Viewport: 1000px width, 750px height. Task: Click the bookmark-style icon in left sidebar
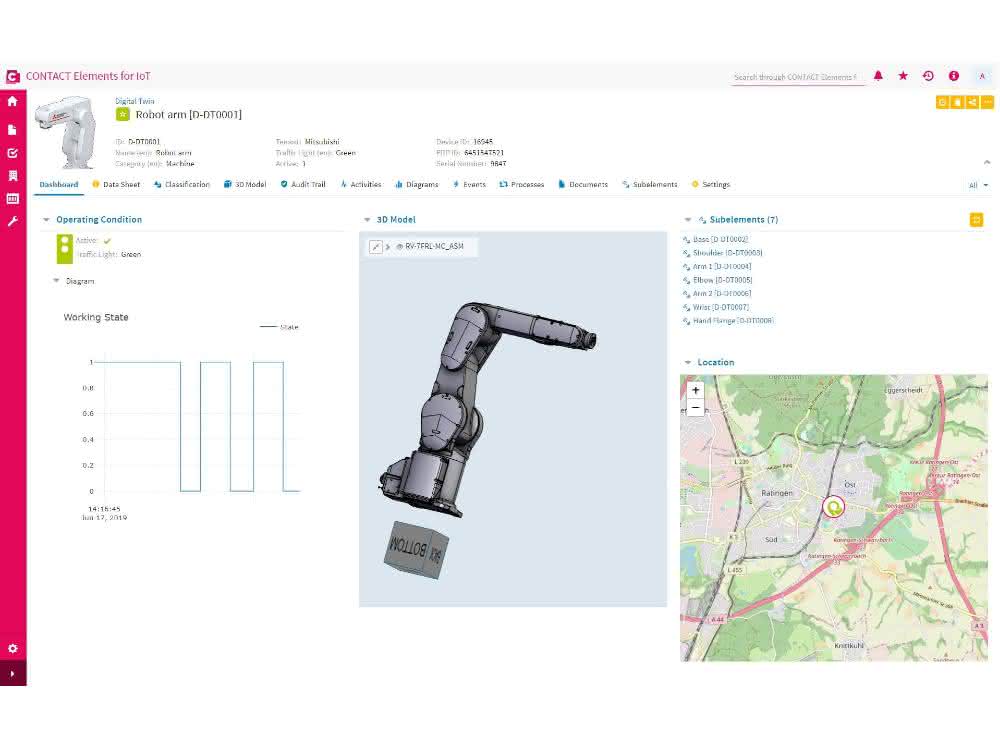[12, 175]
